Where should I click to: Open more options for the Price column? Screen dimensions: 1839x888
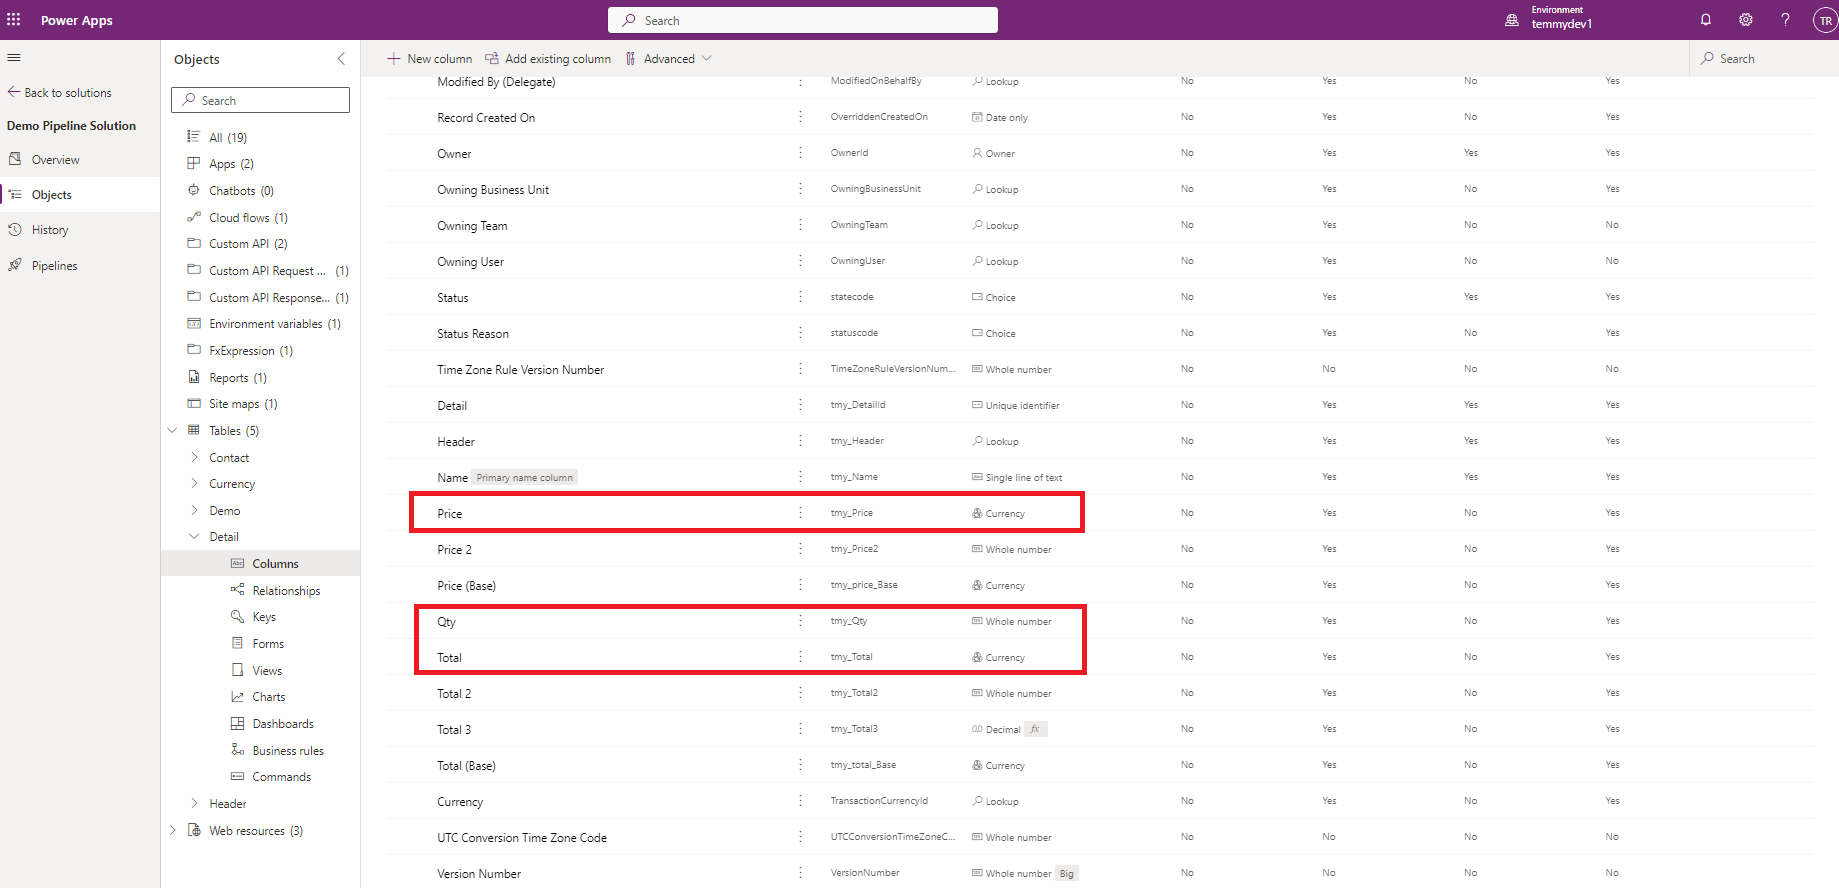[800, 513]
